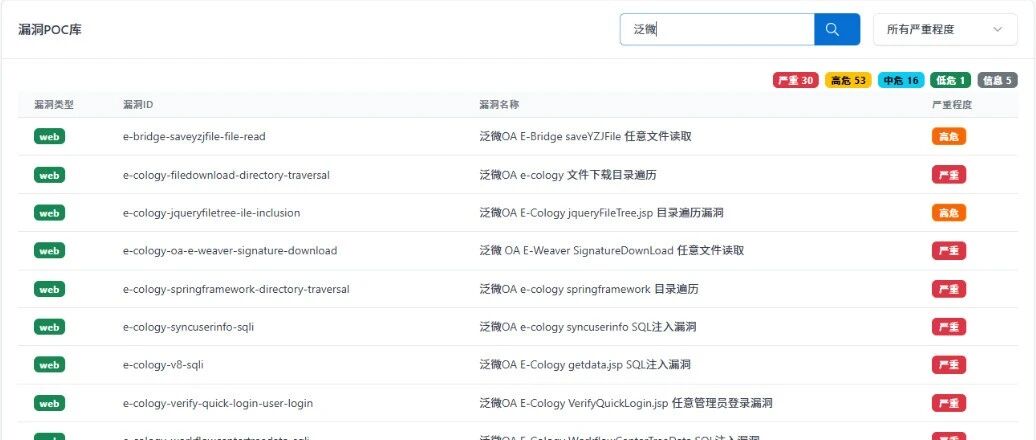Open 泛微OA E-Cology VerifyQuickLogin.jsp 任意管理员登录漏洞 entry
The height and width of the screenshot is (440, 1036).
(626, 403)
